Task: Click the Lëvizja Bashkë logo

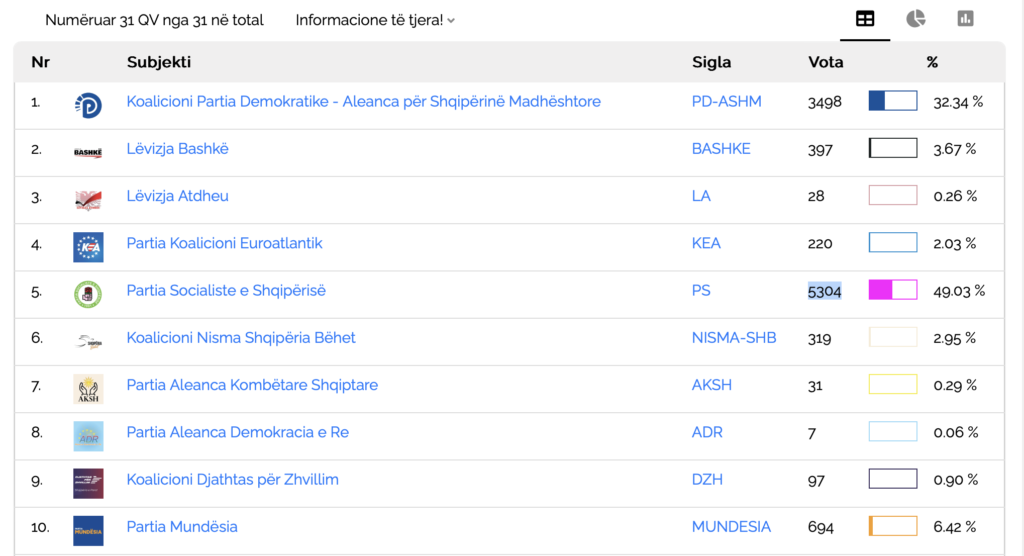Action: point(88,151)
